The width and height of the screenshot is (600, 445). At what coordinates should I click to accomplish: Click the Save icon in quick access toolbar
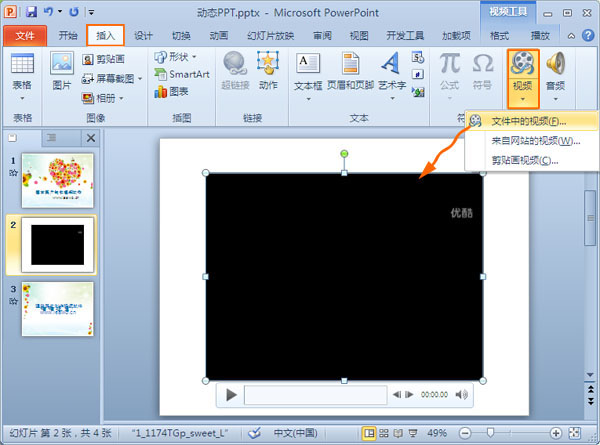tap(31, 12)
